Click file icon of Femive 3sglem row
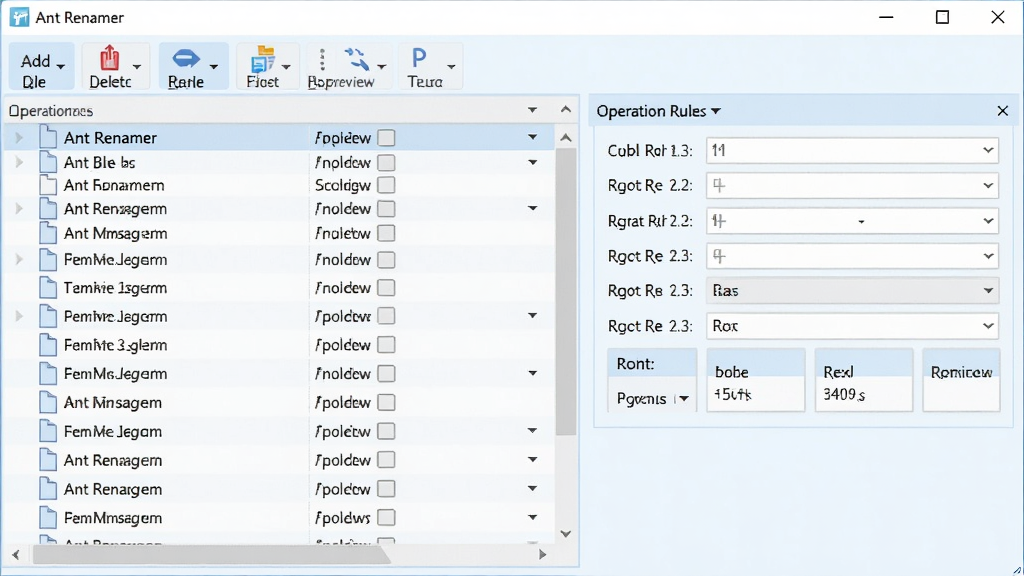The image size is (1024, 576). pos(48,345)
